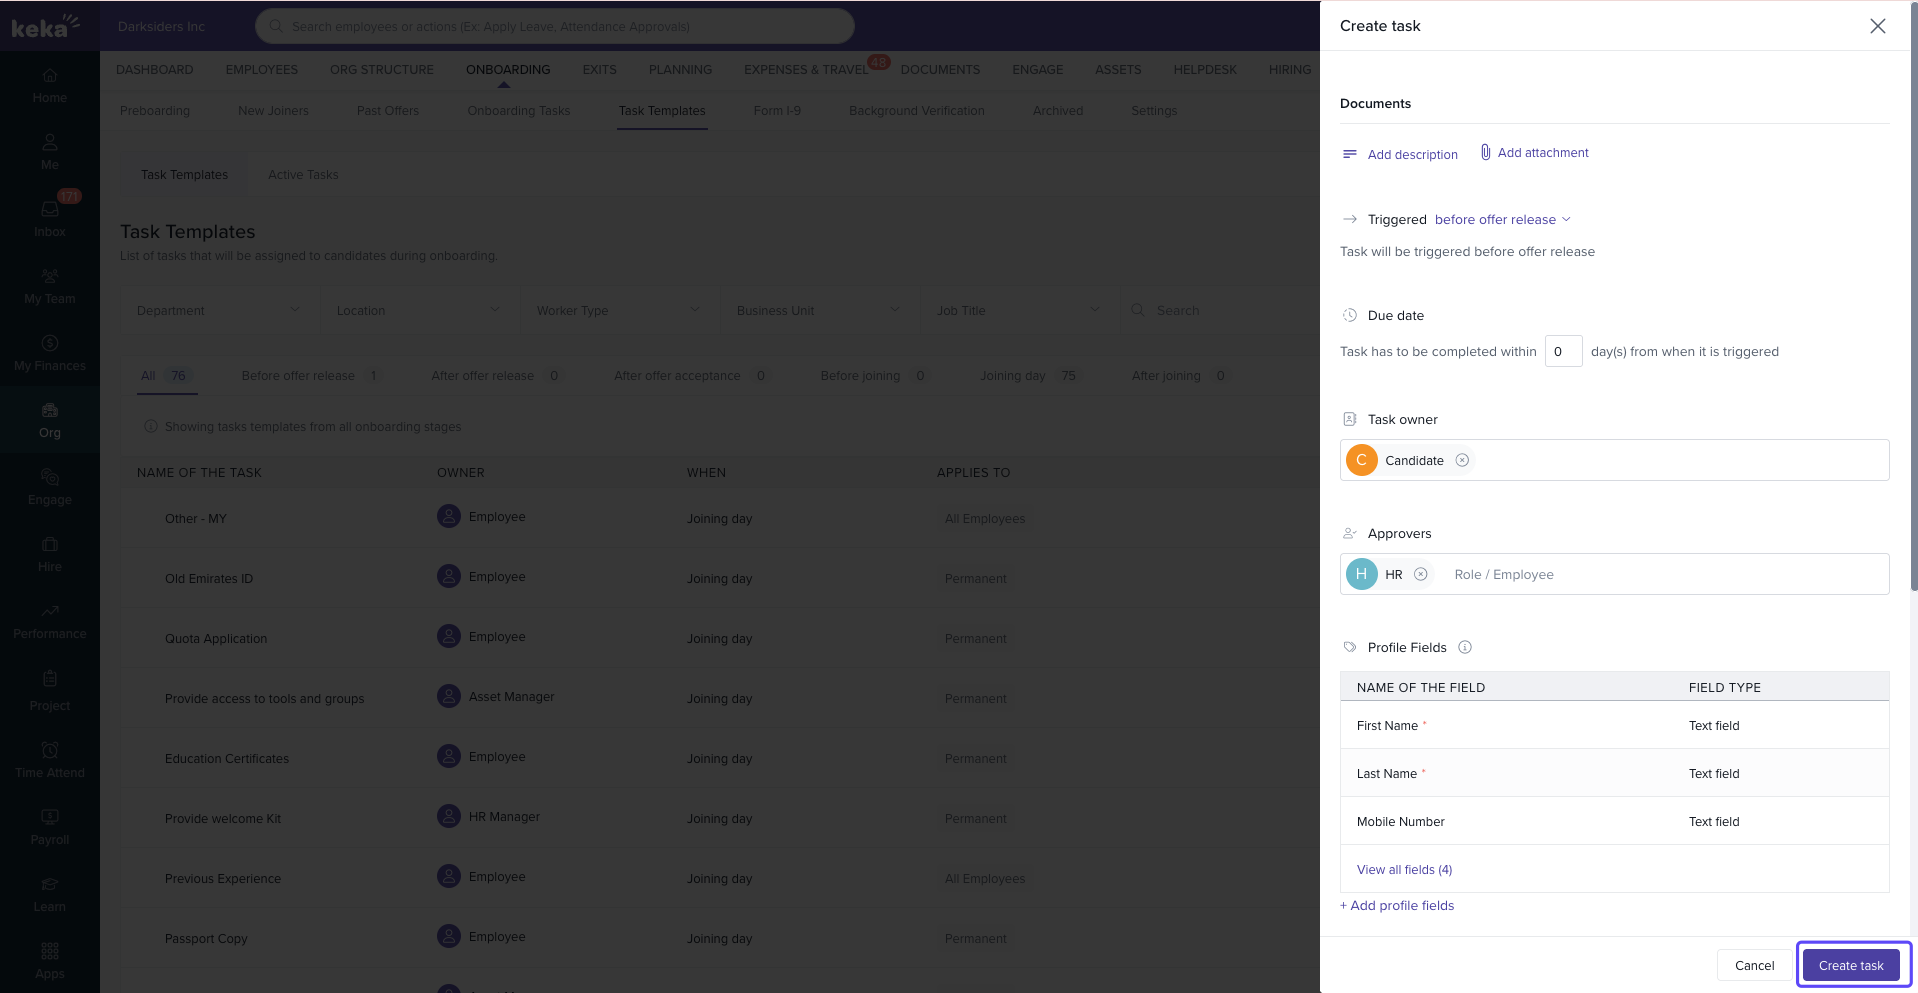The image size is (1918, 993).
Task: Select the Joining day filter tab
Action: (x=1013, y=376)
